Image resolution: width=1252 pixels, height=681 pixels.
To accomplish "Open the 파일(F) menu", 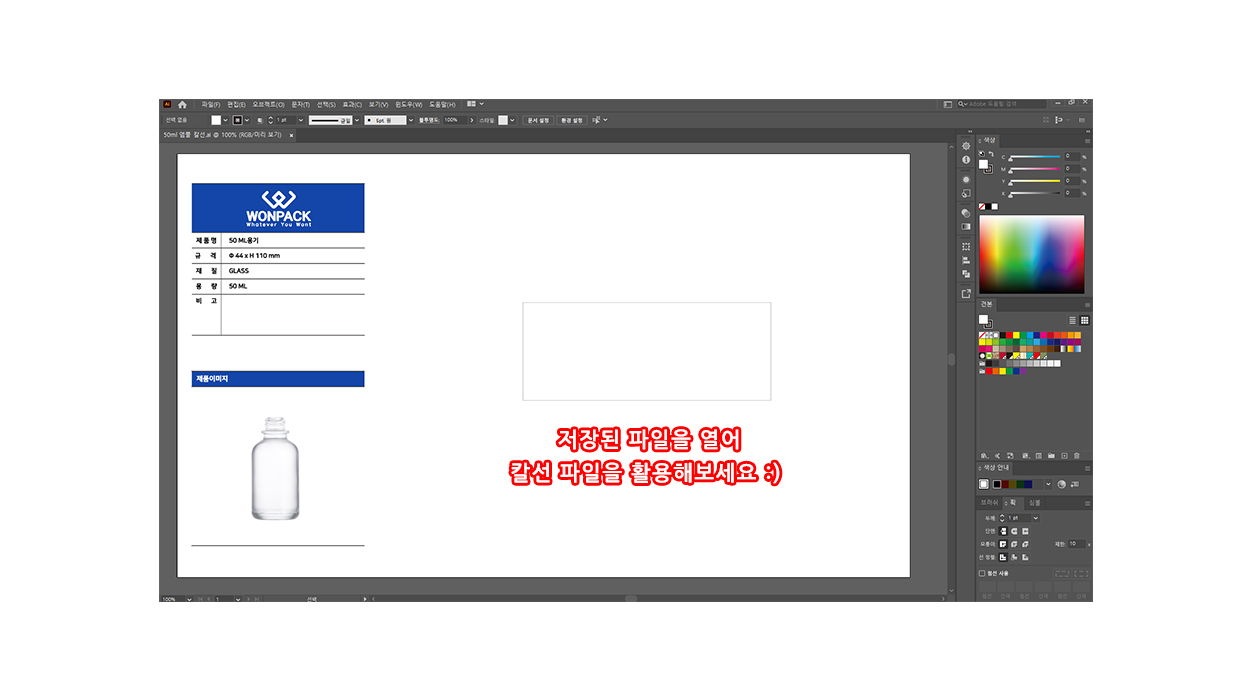I will tap(211, 104).
